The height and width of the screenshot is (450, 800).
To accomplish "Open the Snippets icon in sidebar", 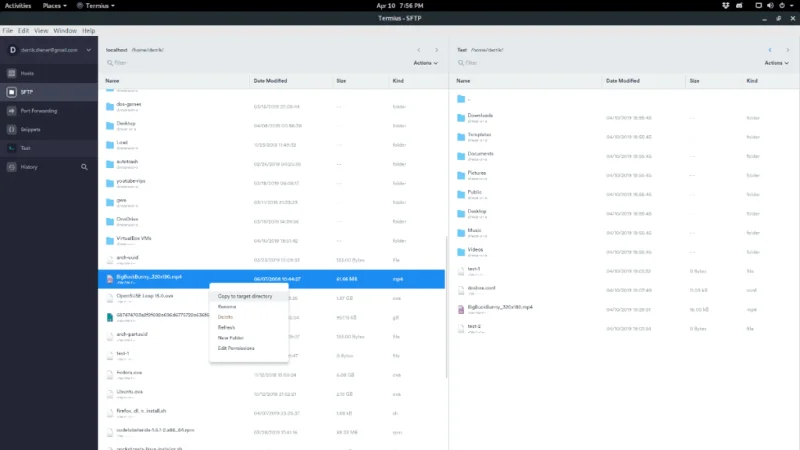I will click(12, 130).
